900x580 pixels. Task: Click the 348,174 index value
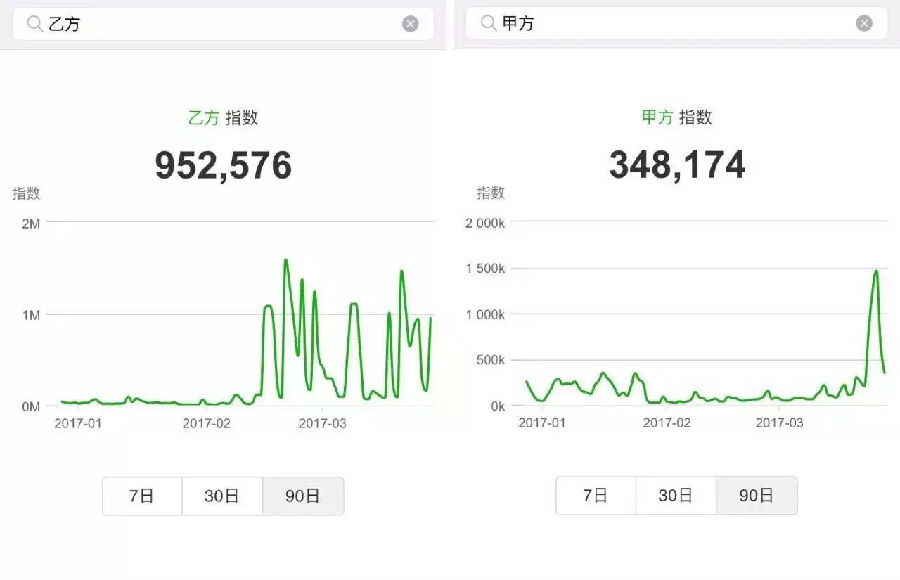pyautogui.click(x=677, y=165)
